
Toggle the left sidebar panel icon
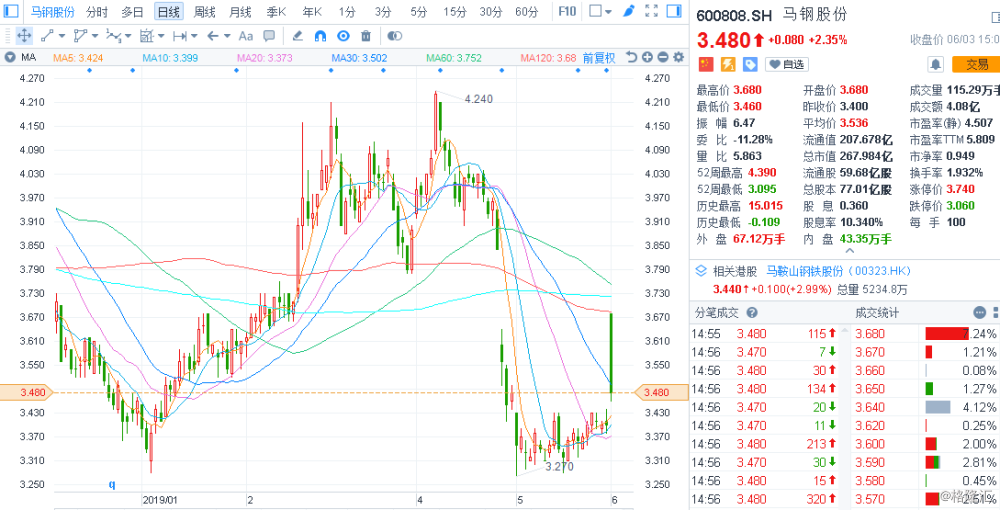[11, 11]
